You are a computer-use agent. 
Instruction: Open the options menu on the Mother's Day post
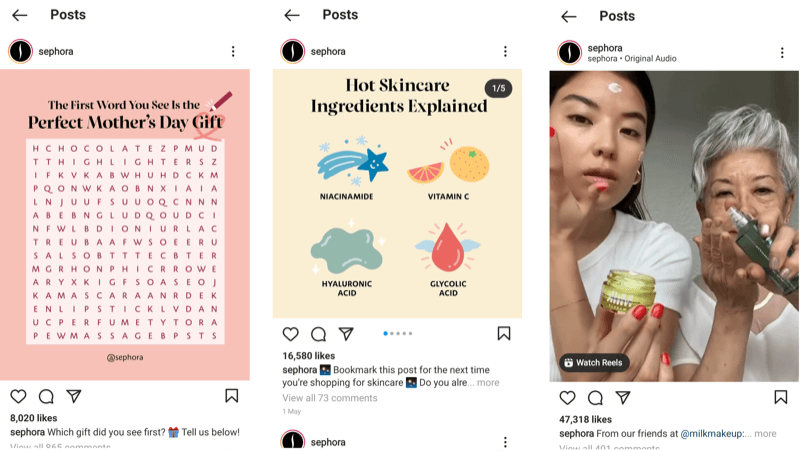pyautogui.click(x=233, y=51)
